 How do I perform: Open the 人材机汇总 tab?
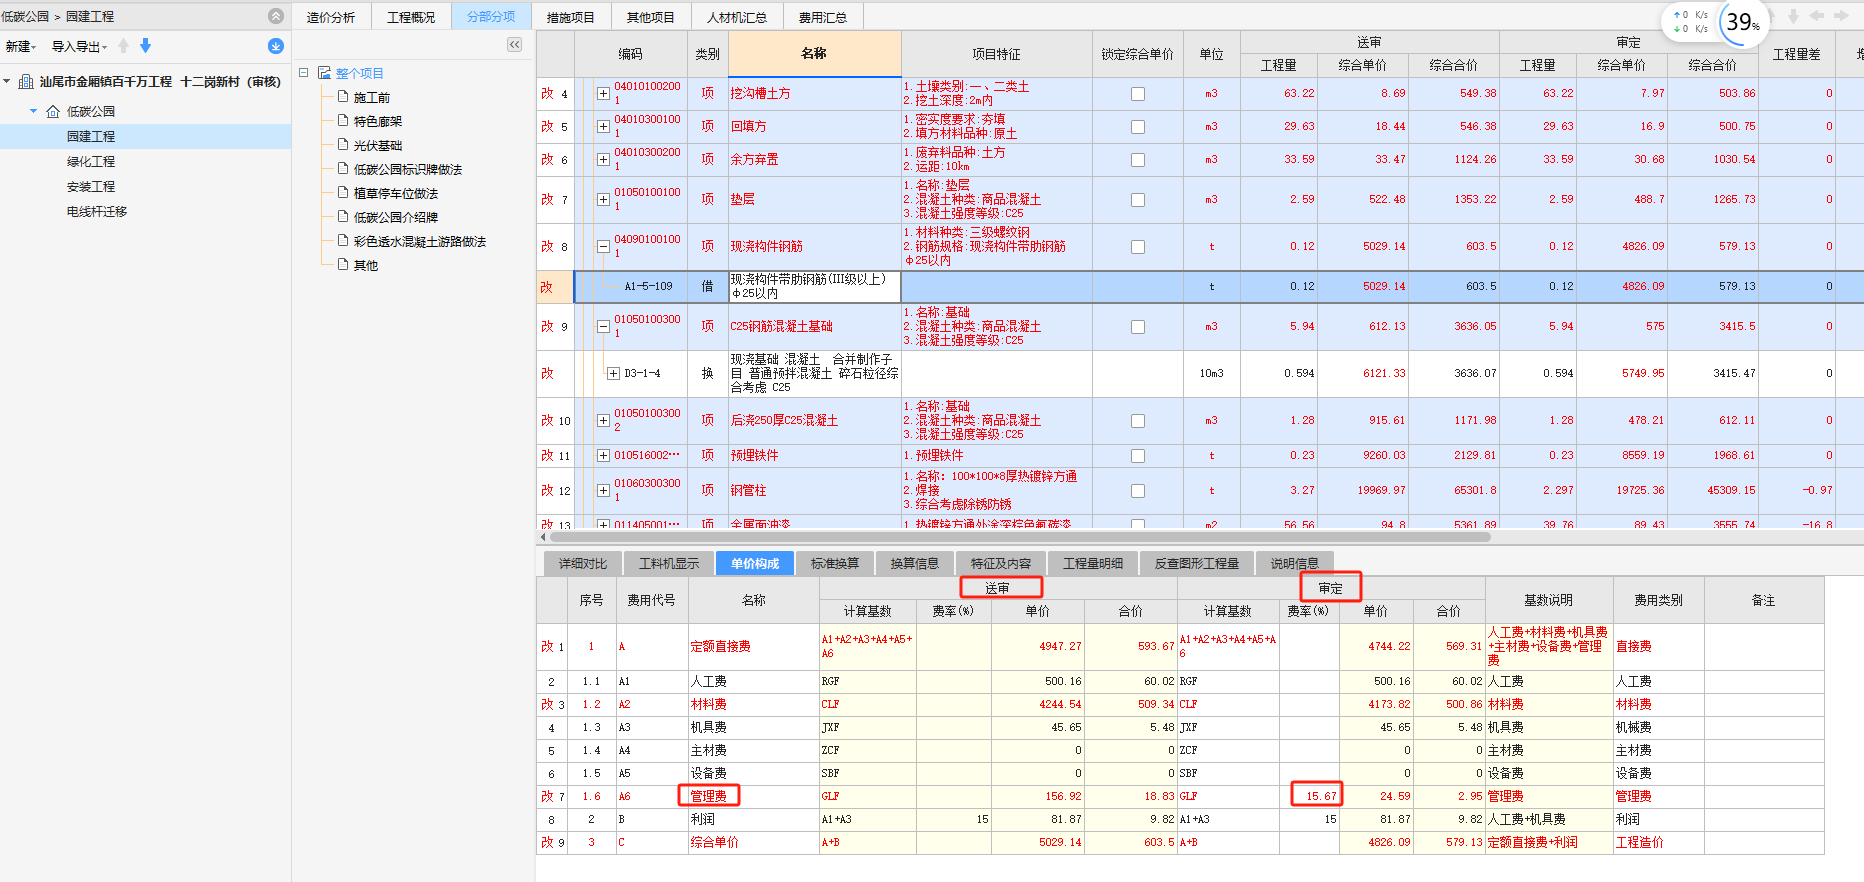click(x=737, y=17)
